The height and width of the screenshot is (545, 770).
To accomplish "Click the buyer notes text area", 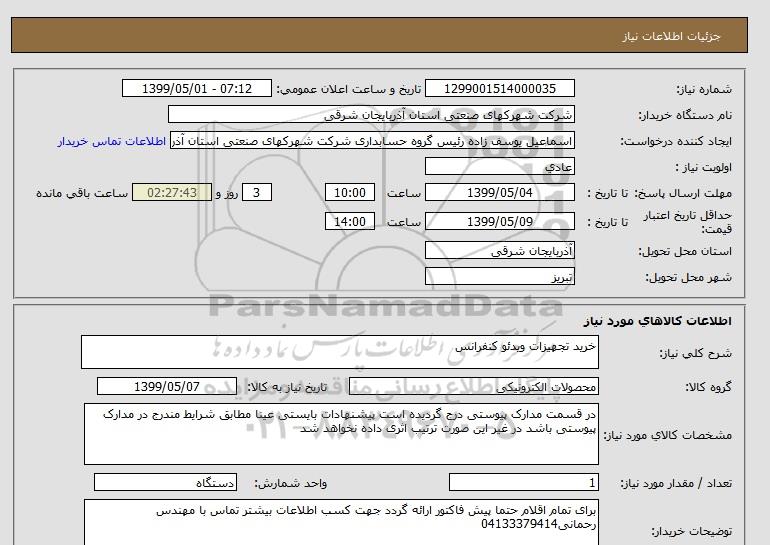I will [x=341, y=522].
